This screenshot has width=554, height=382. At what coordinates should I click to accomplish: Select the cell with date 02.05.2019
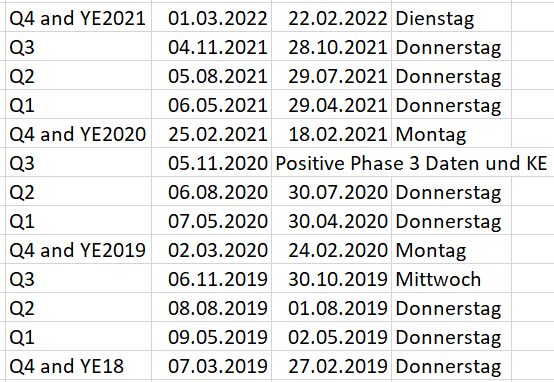coord(331,336)
